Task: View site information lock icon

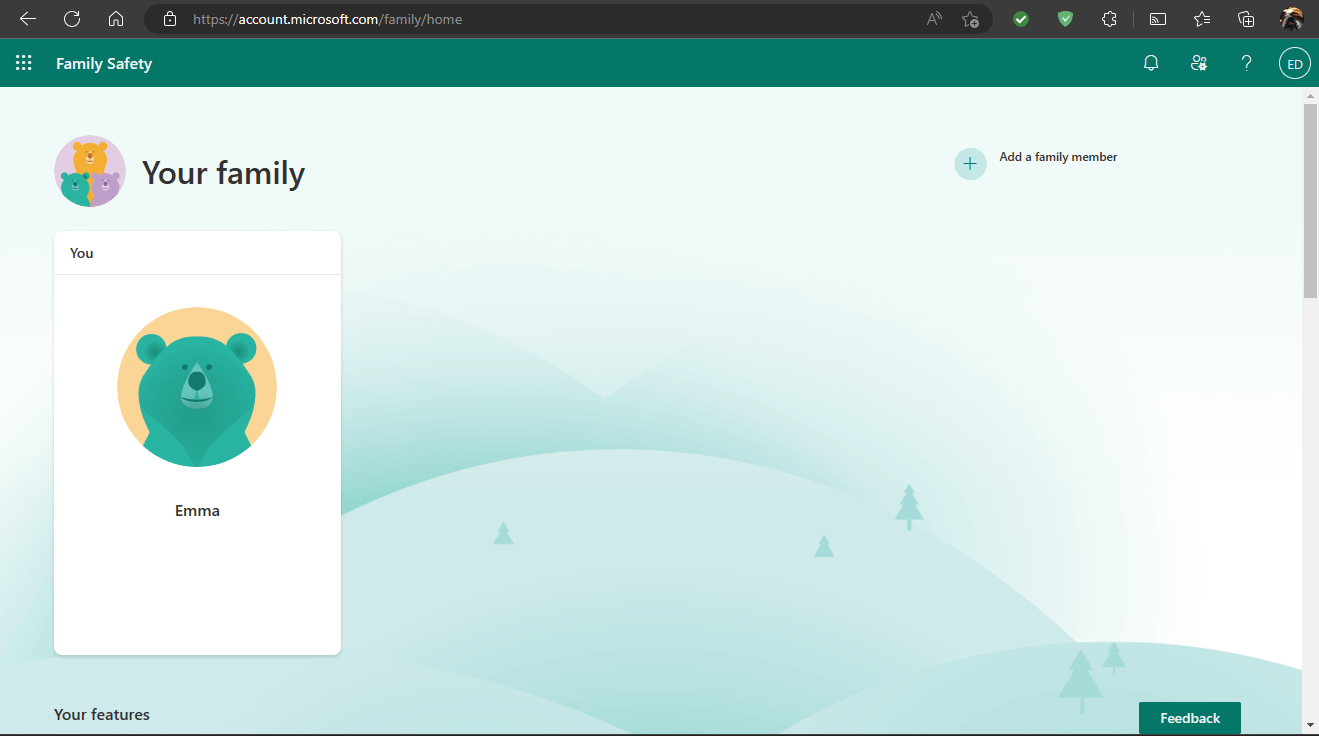Action: 170,19
